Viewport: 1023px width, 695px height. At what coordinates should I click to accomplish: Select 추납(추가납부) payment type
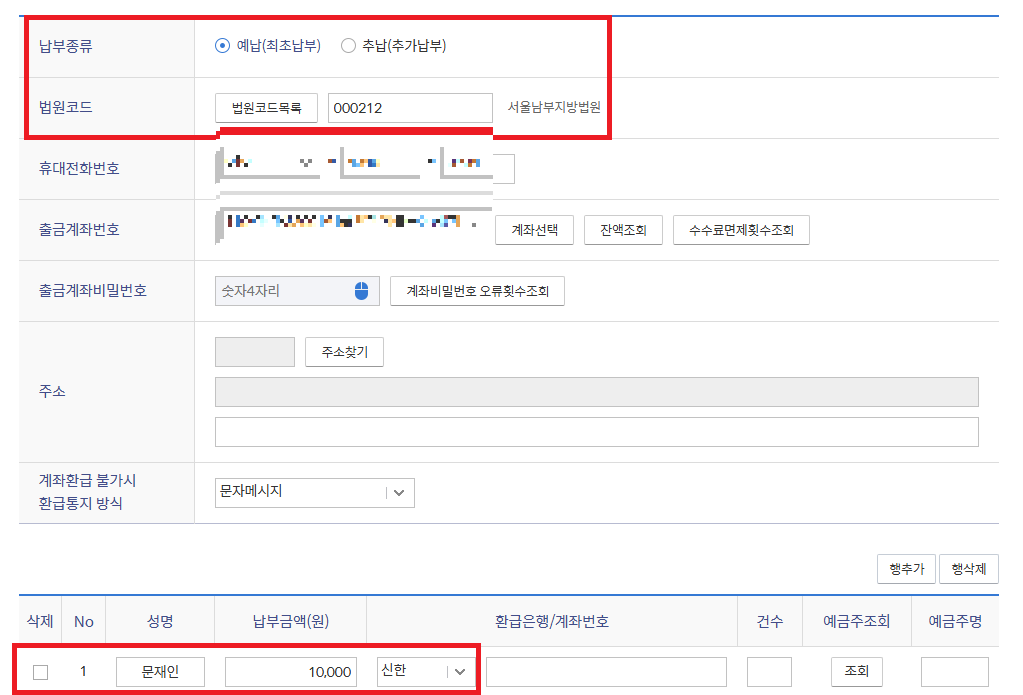coord(347,44)
